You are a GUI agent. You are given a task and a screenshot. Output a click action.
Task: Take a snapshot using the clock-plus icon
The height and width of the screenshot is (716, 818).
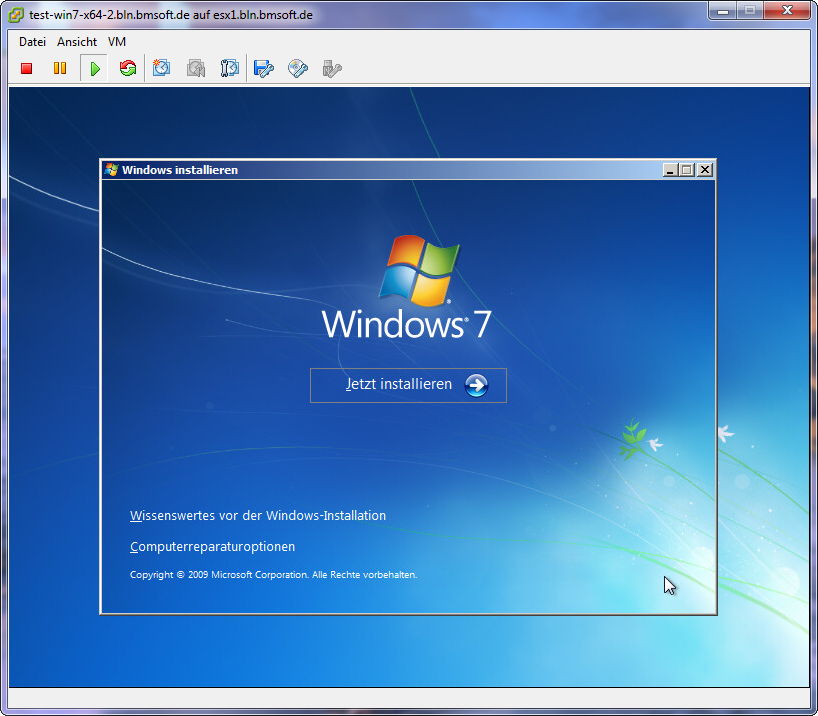tap(161, 68)
